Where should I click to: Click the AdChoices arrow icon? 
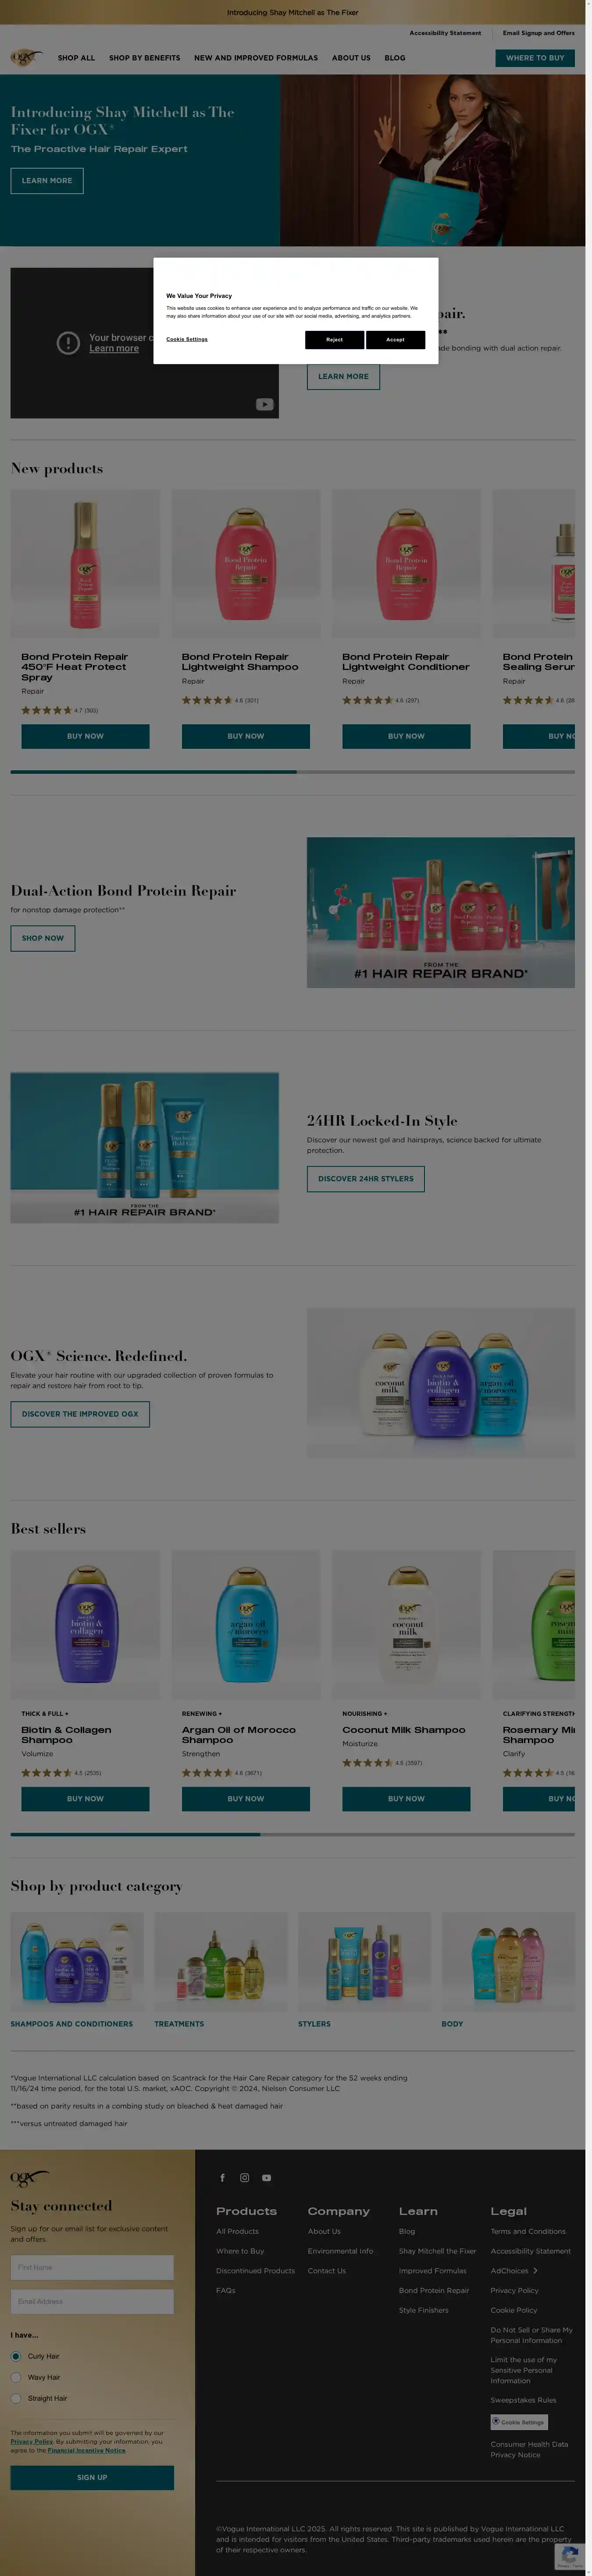pos(535,2270)
